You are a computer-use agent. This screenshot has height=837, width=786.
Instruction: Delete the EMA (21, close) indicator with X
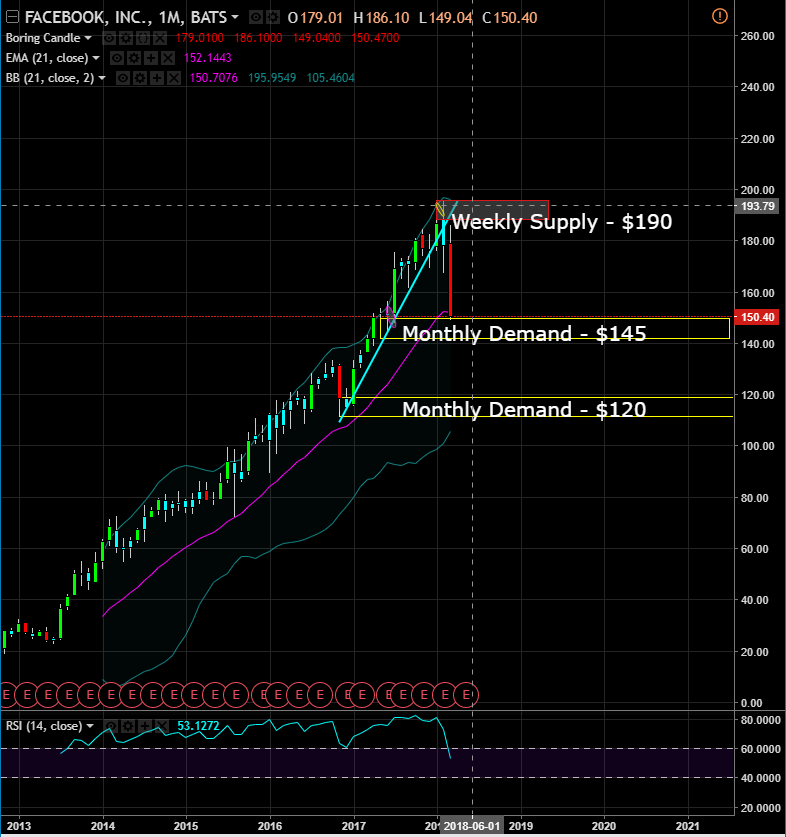coord(168,58)
